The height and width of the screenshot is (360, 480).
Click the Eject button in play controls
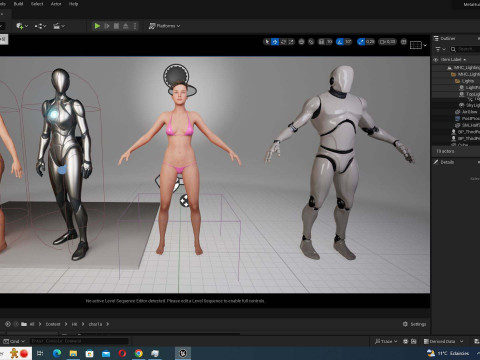(x=126, y=26)
